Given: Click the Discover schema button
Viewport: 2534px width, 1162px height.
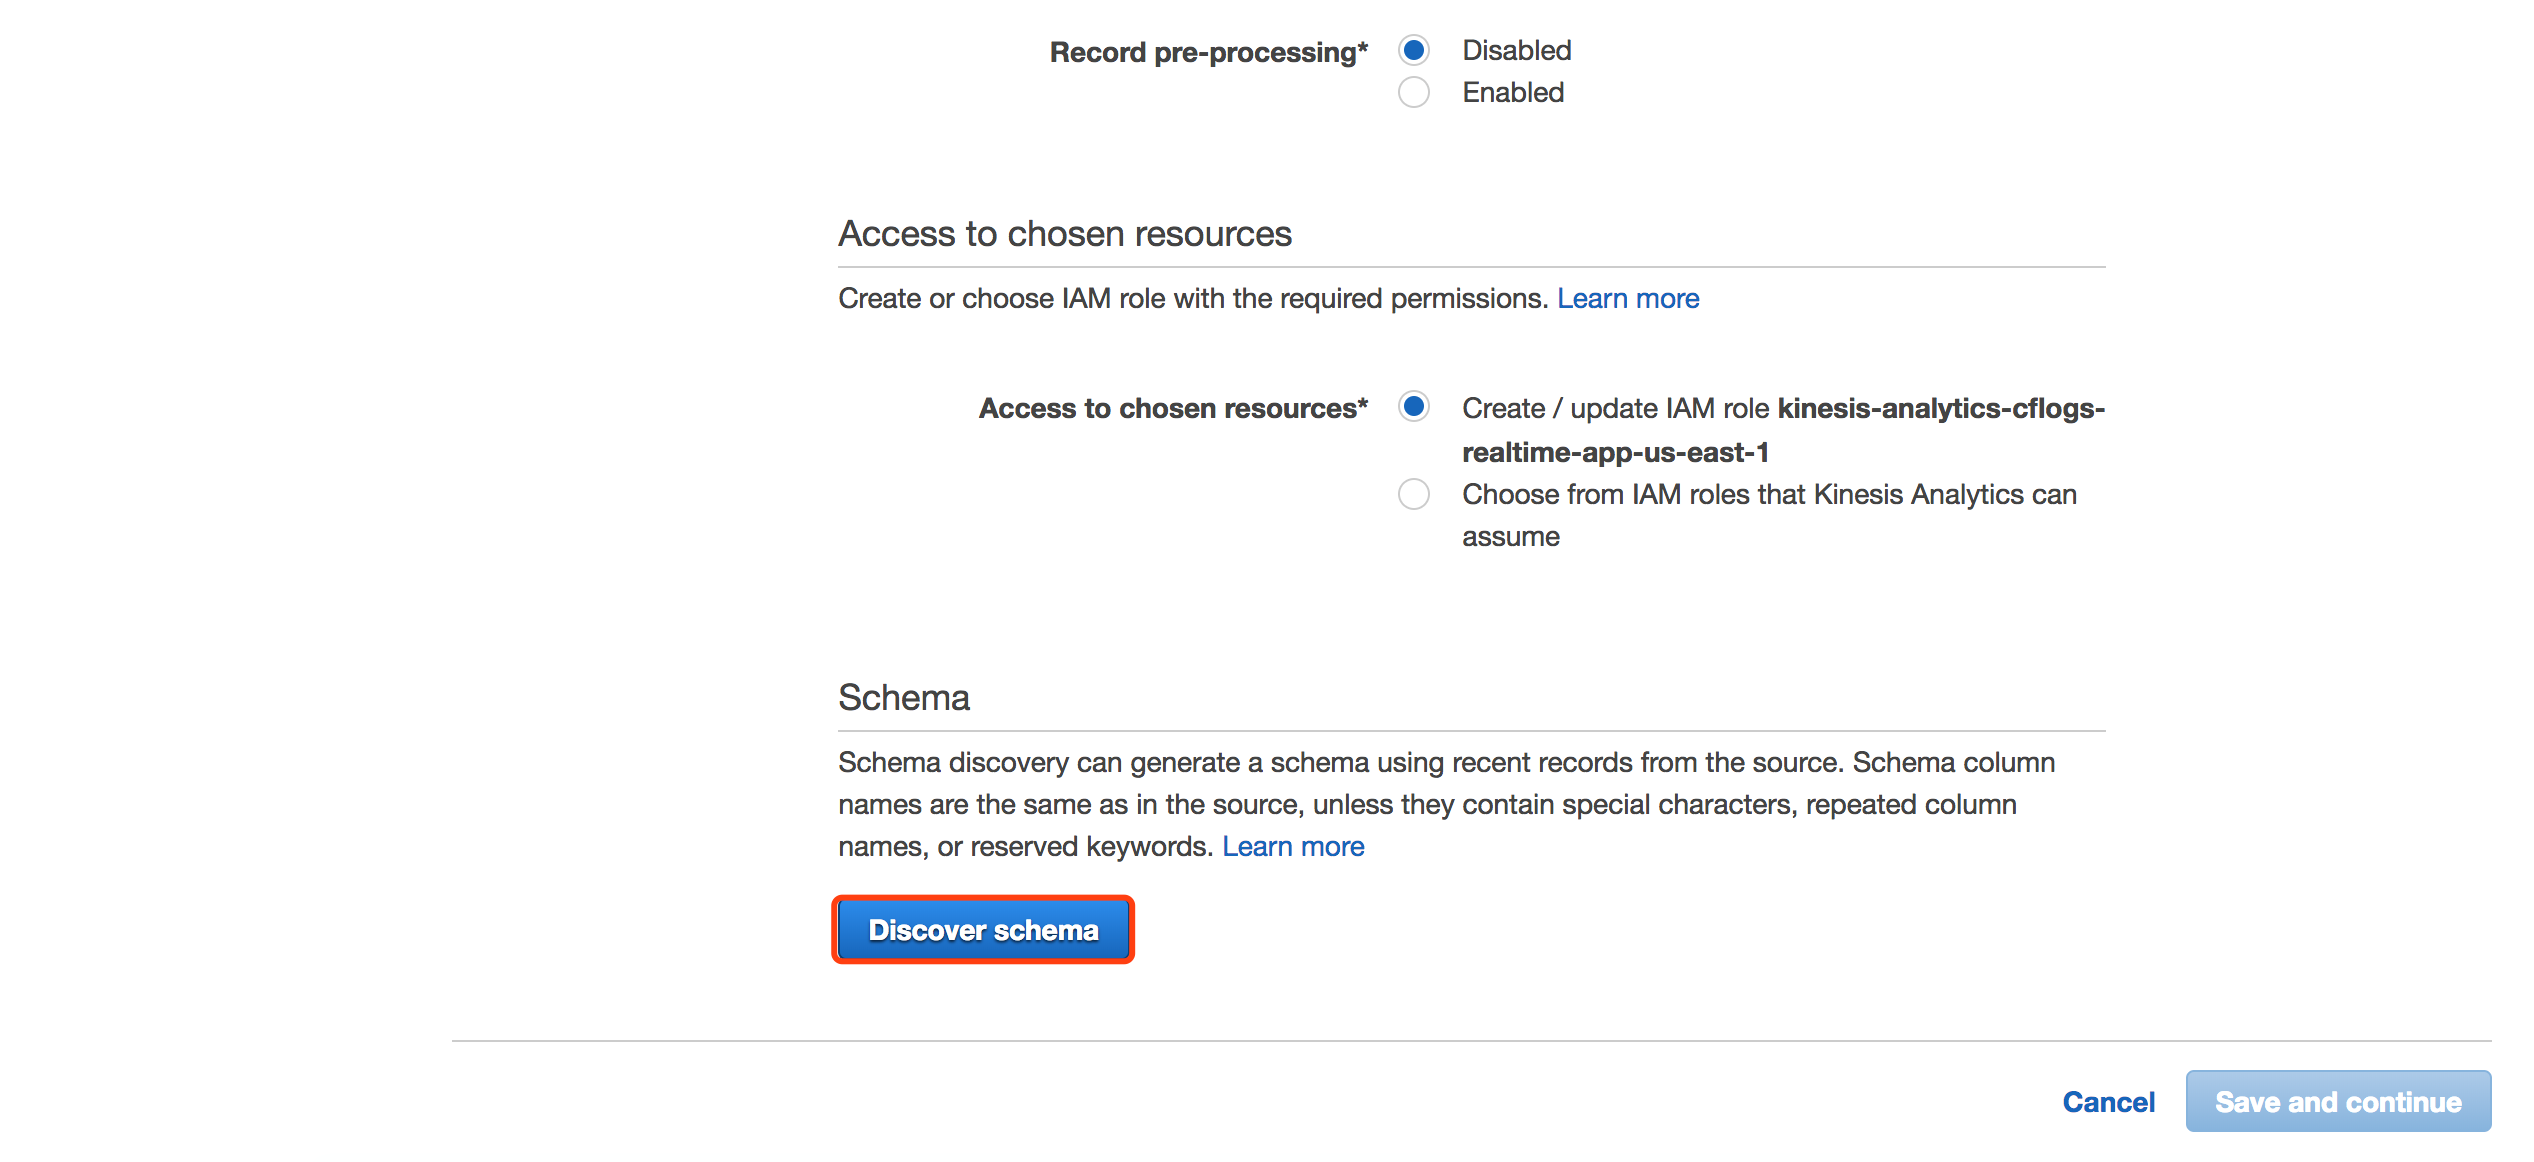Looking at the screenshot, I should tap(982, 930).
